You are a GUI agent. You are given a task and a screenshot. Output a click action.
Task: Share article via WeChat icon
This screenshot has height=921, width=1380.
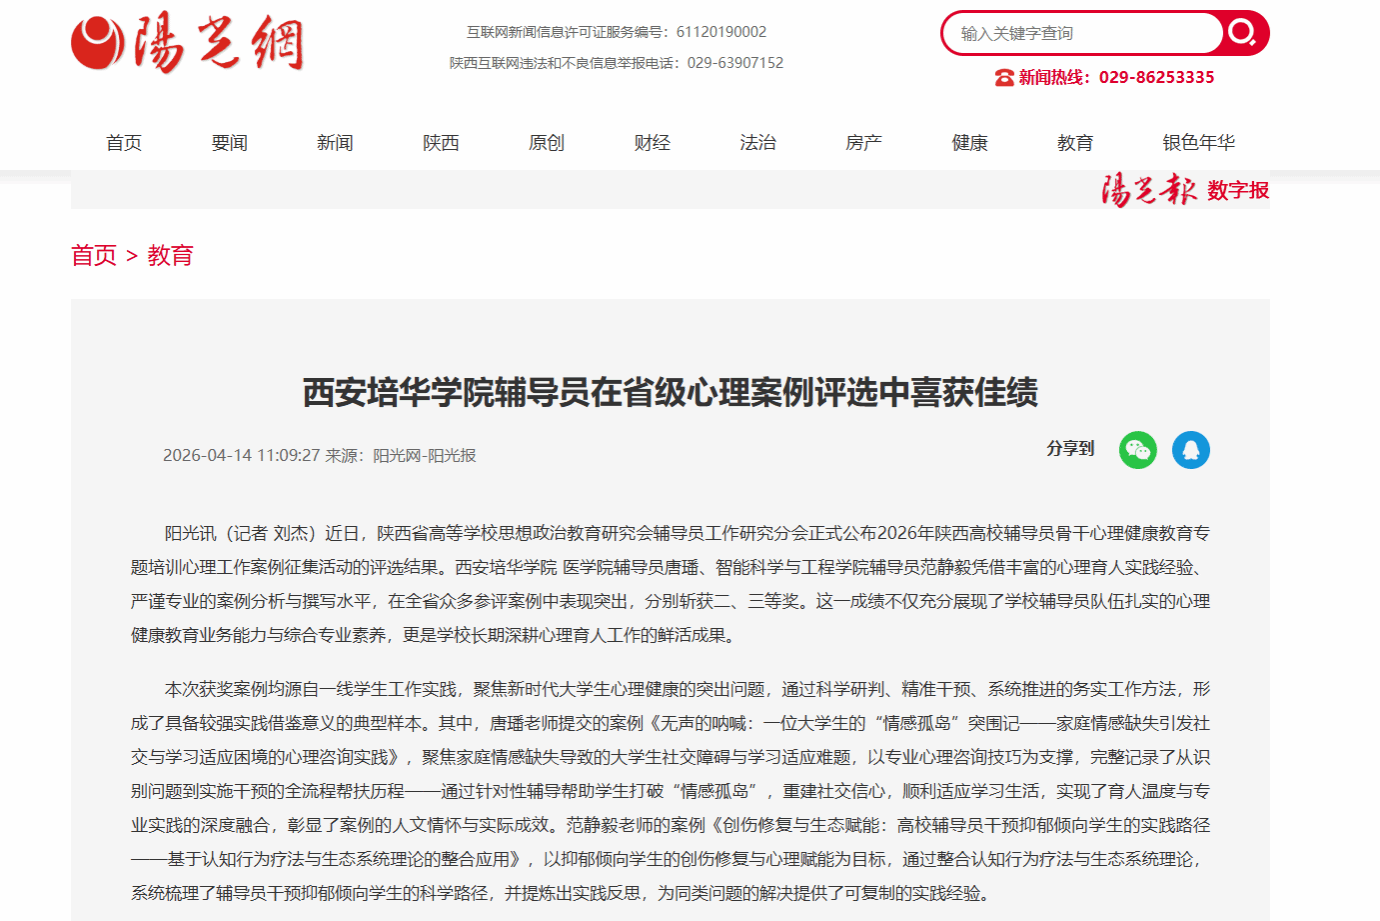[1138, 450]
